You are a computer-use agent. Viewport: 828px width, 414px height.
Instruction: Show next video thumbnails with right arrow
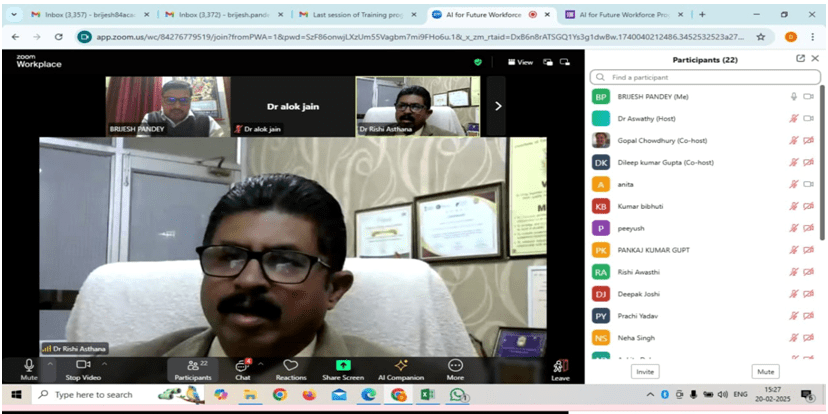point(498,105)
